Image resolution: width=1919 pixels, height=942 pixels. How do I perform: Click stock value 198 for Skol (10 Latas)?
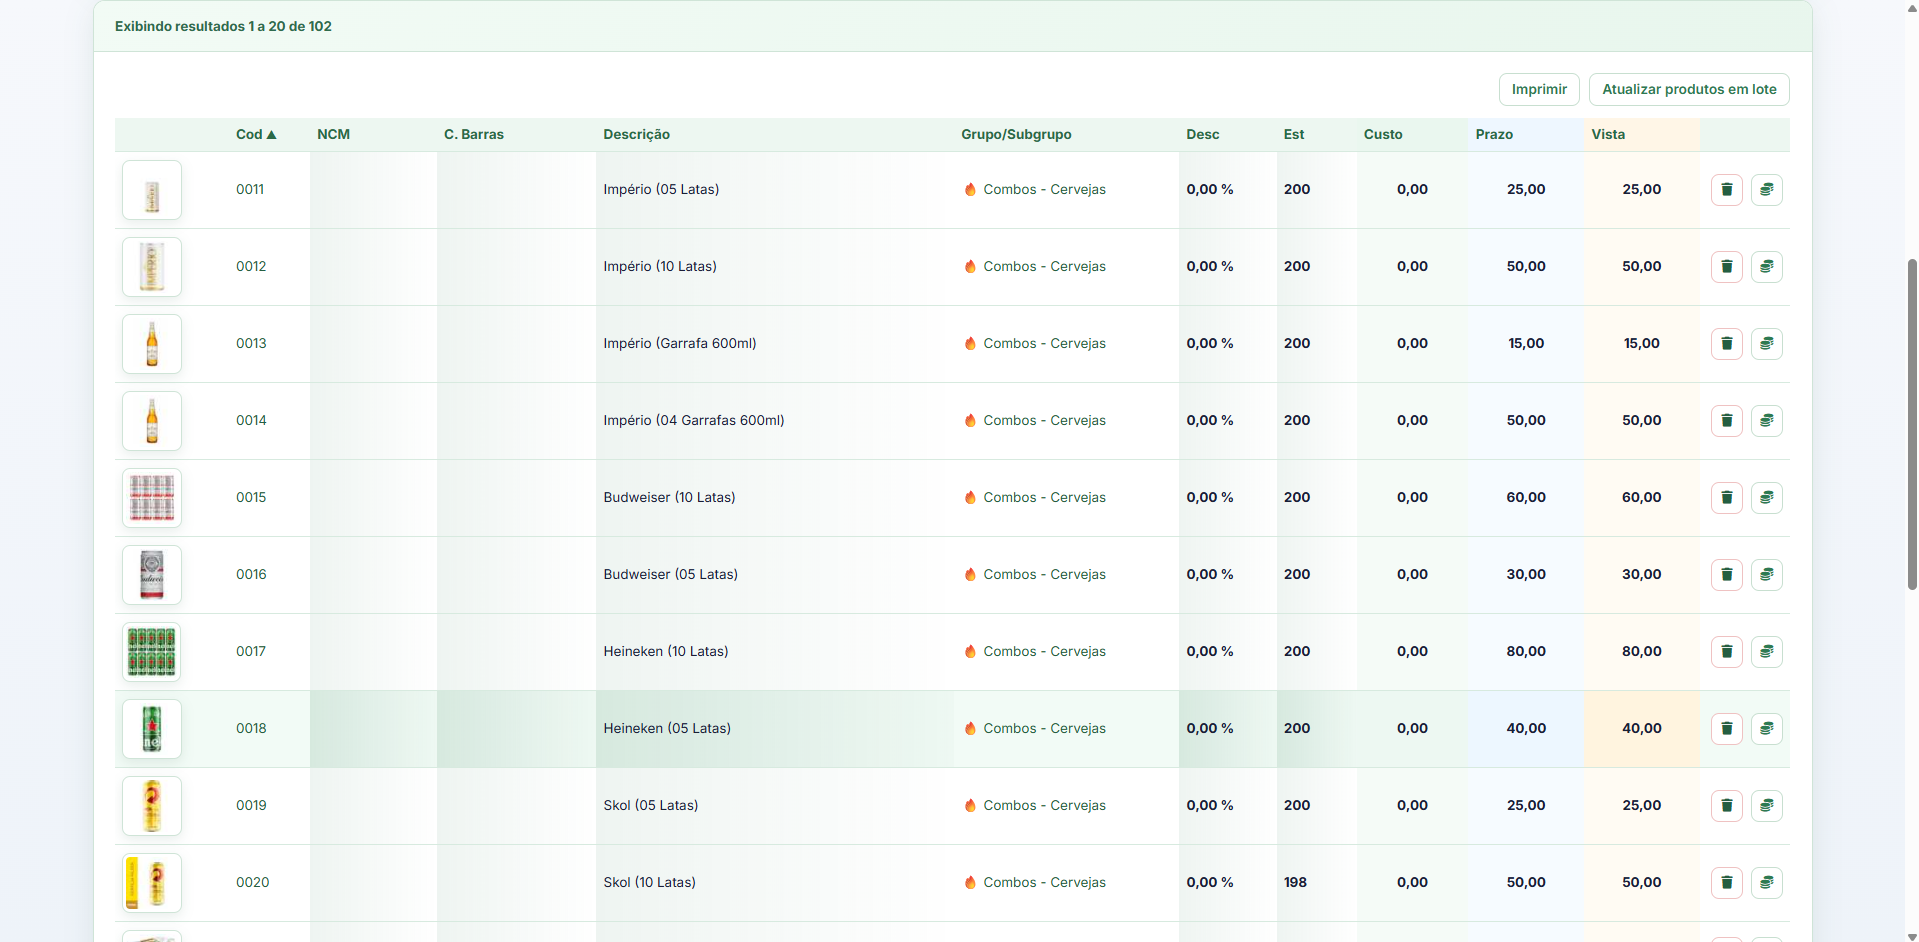pyautogui.click(x=1295, y=882)
